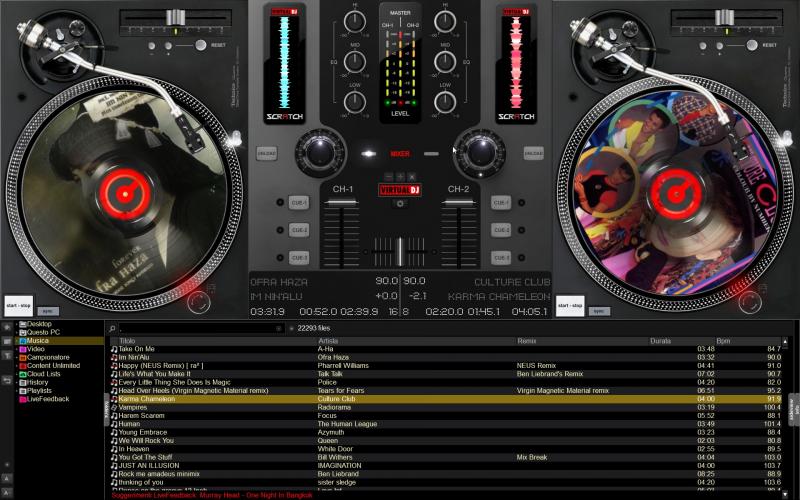Unload the right deck track
Viewport: 800px width, 500px height.
pos(534,153)
